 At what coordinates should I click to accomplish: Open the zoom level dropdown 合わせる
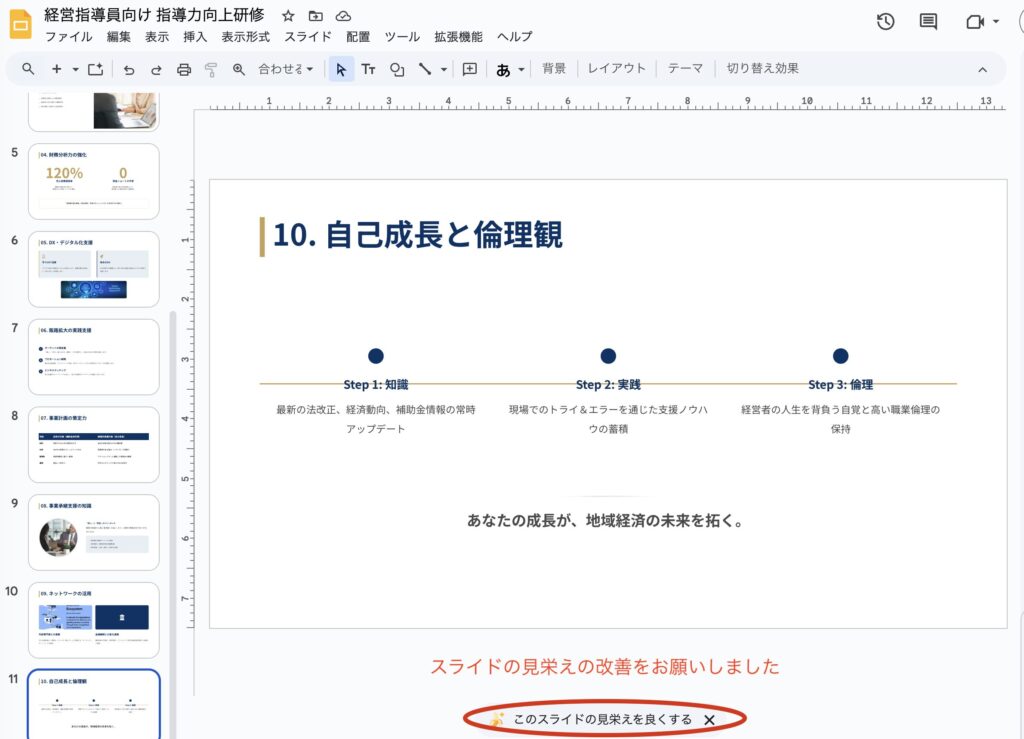click(286, 69)
